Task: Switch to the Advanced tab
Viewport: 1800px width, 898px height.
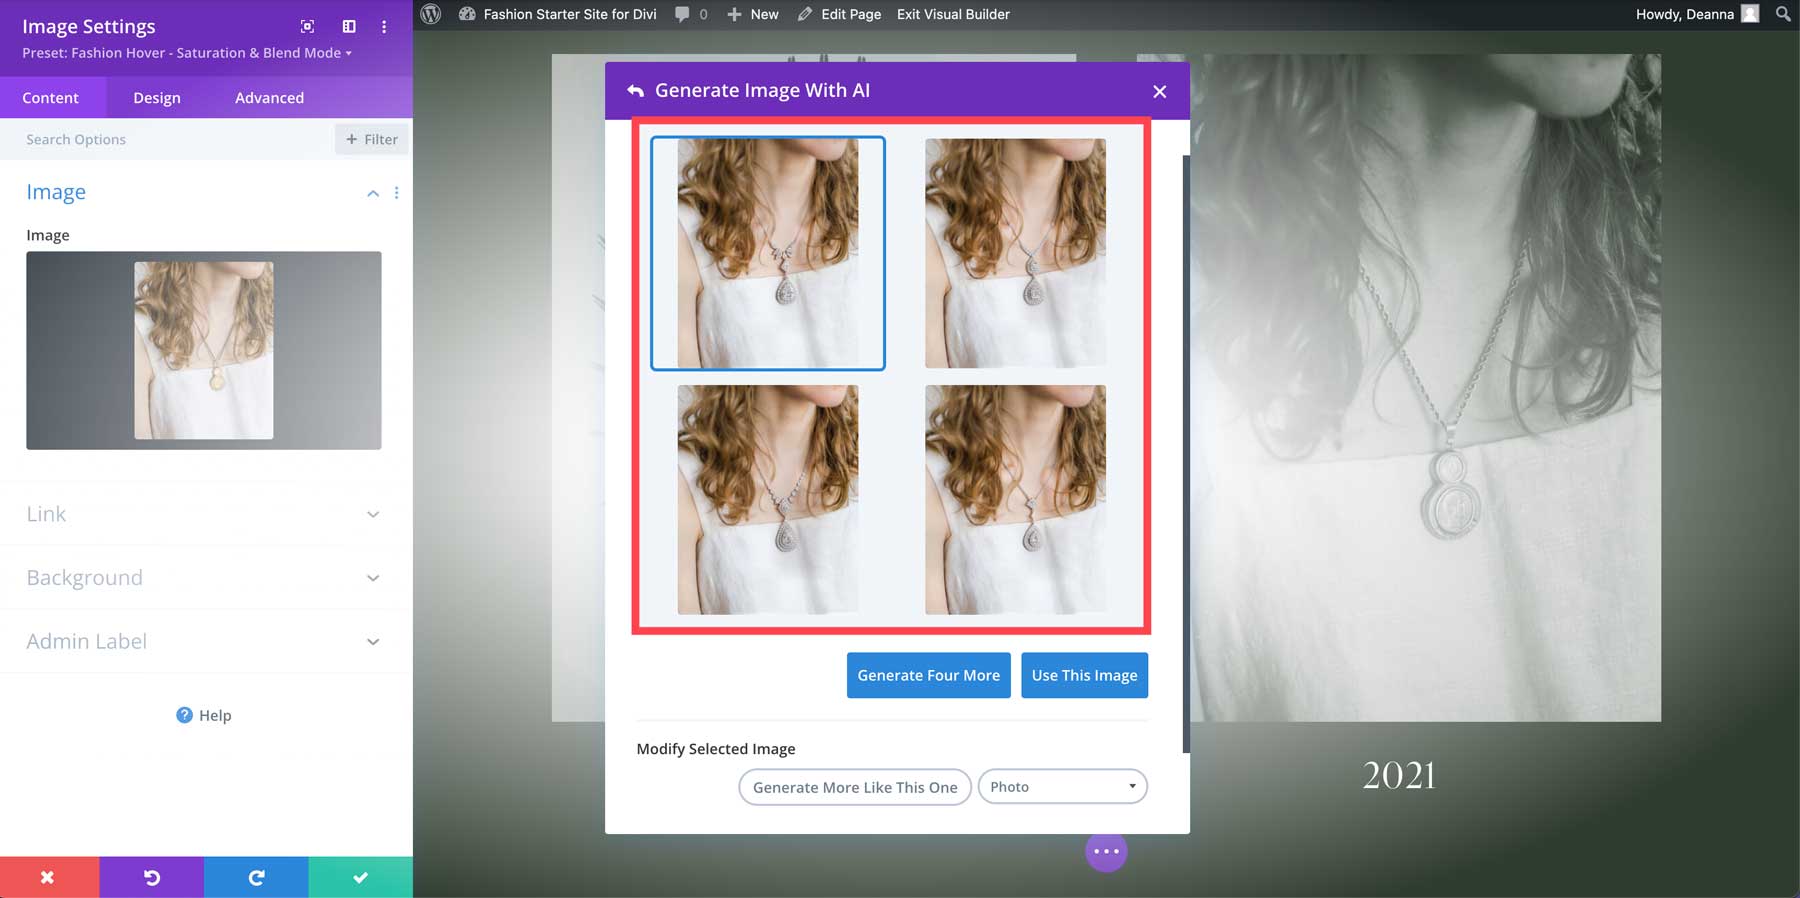Action: tap(269, 98)
